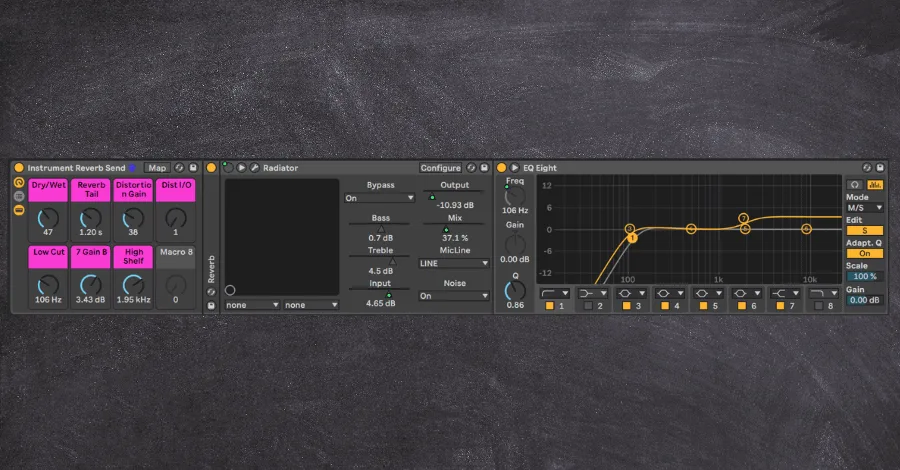Open Radiator plug-in window wrench icon
Screen dimensions: 900x470
point(254,168)
